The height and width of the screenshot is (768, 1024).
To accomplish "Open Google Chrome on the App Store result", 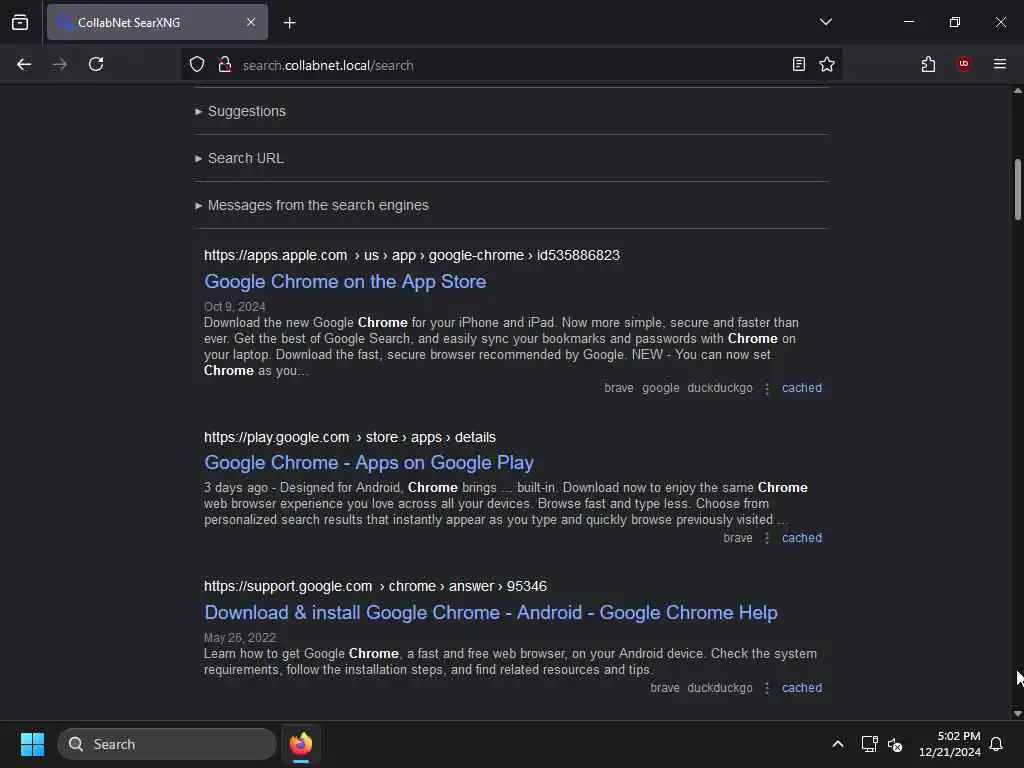I will tap(345, 281).
